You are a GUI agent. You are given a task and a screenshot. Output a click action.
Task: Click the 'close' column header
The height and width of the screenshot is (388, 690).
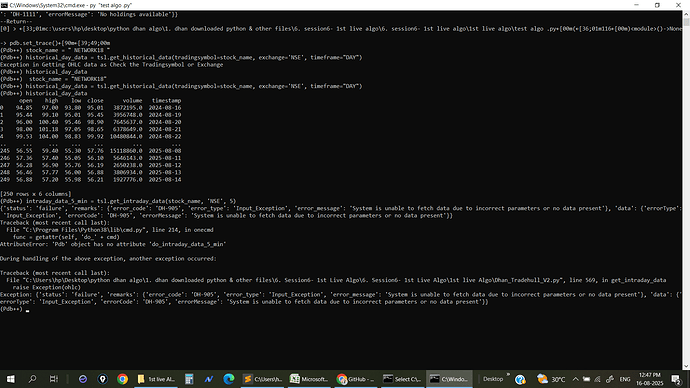pos(95,101)
